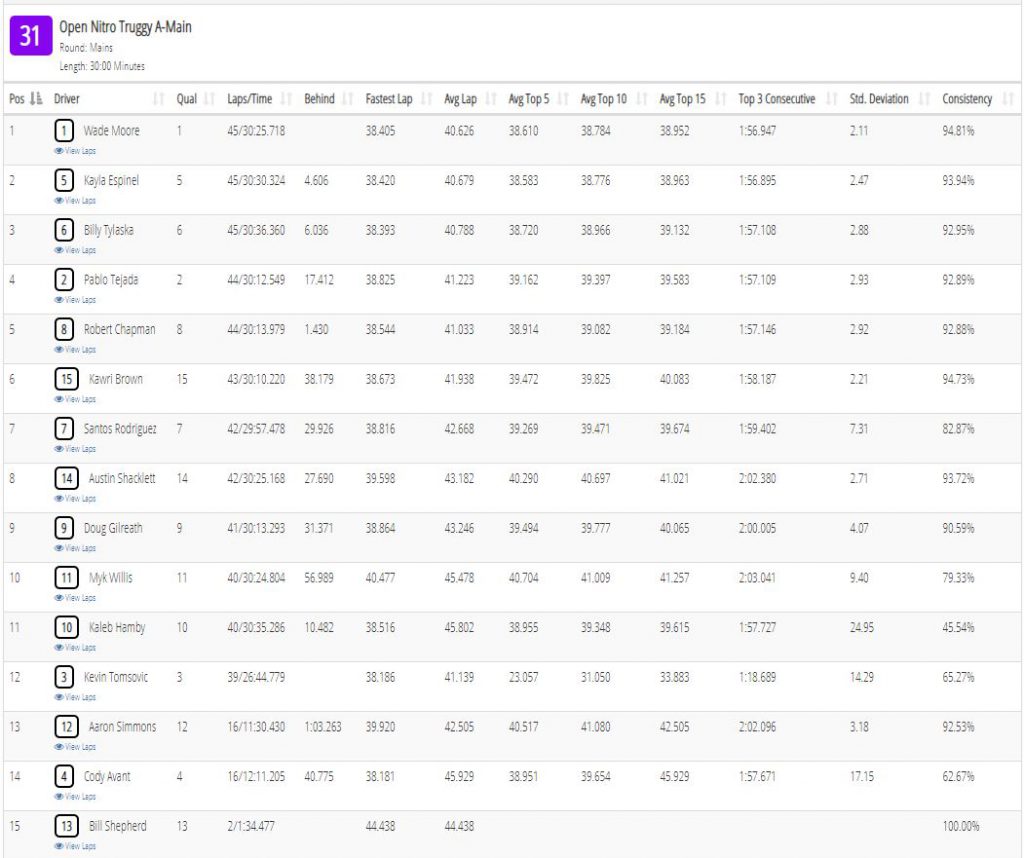
Task: Click sort arrows beside Consistency header
Action: (x=1008, y=99)
